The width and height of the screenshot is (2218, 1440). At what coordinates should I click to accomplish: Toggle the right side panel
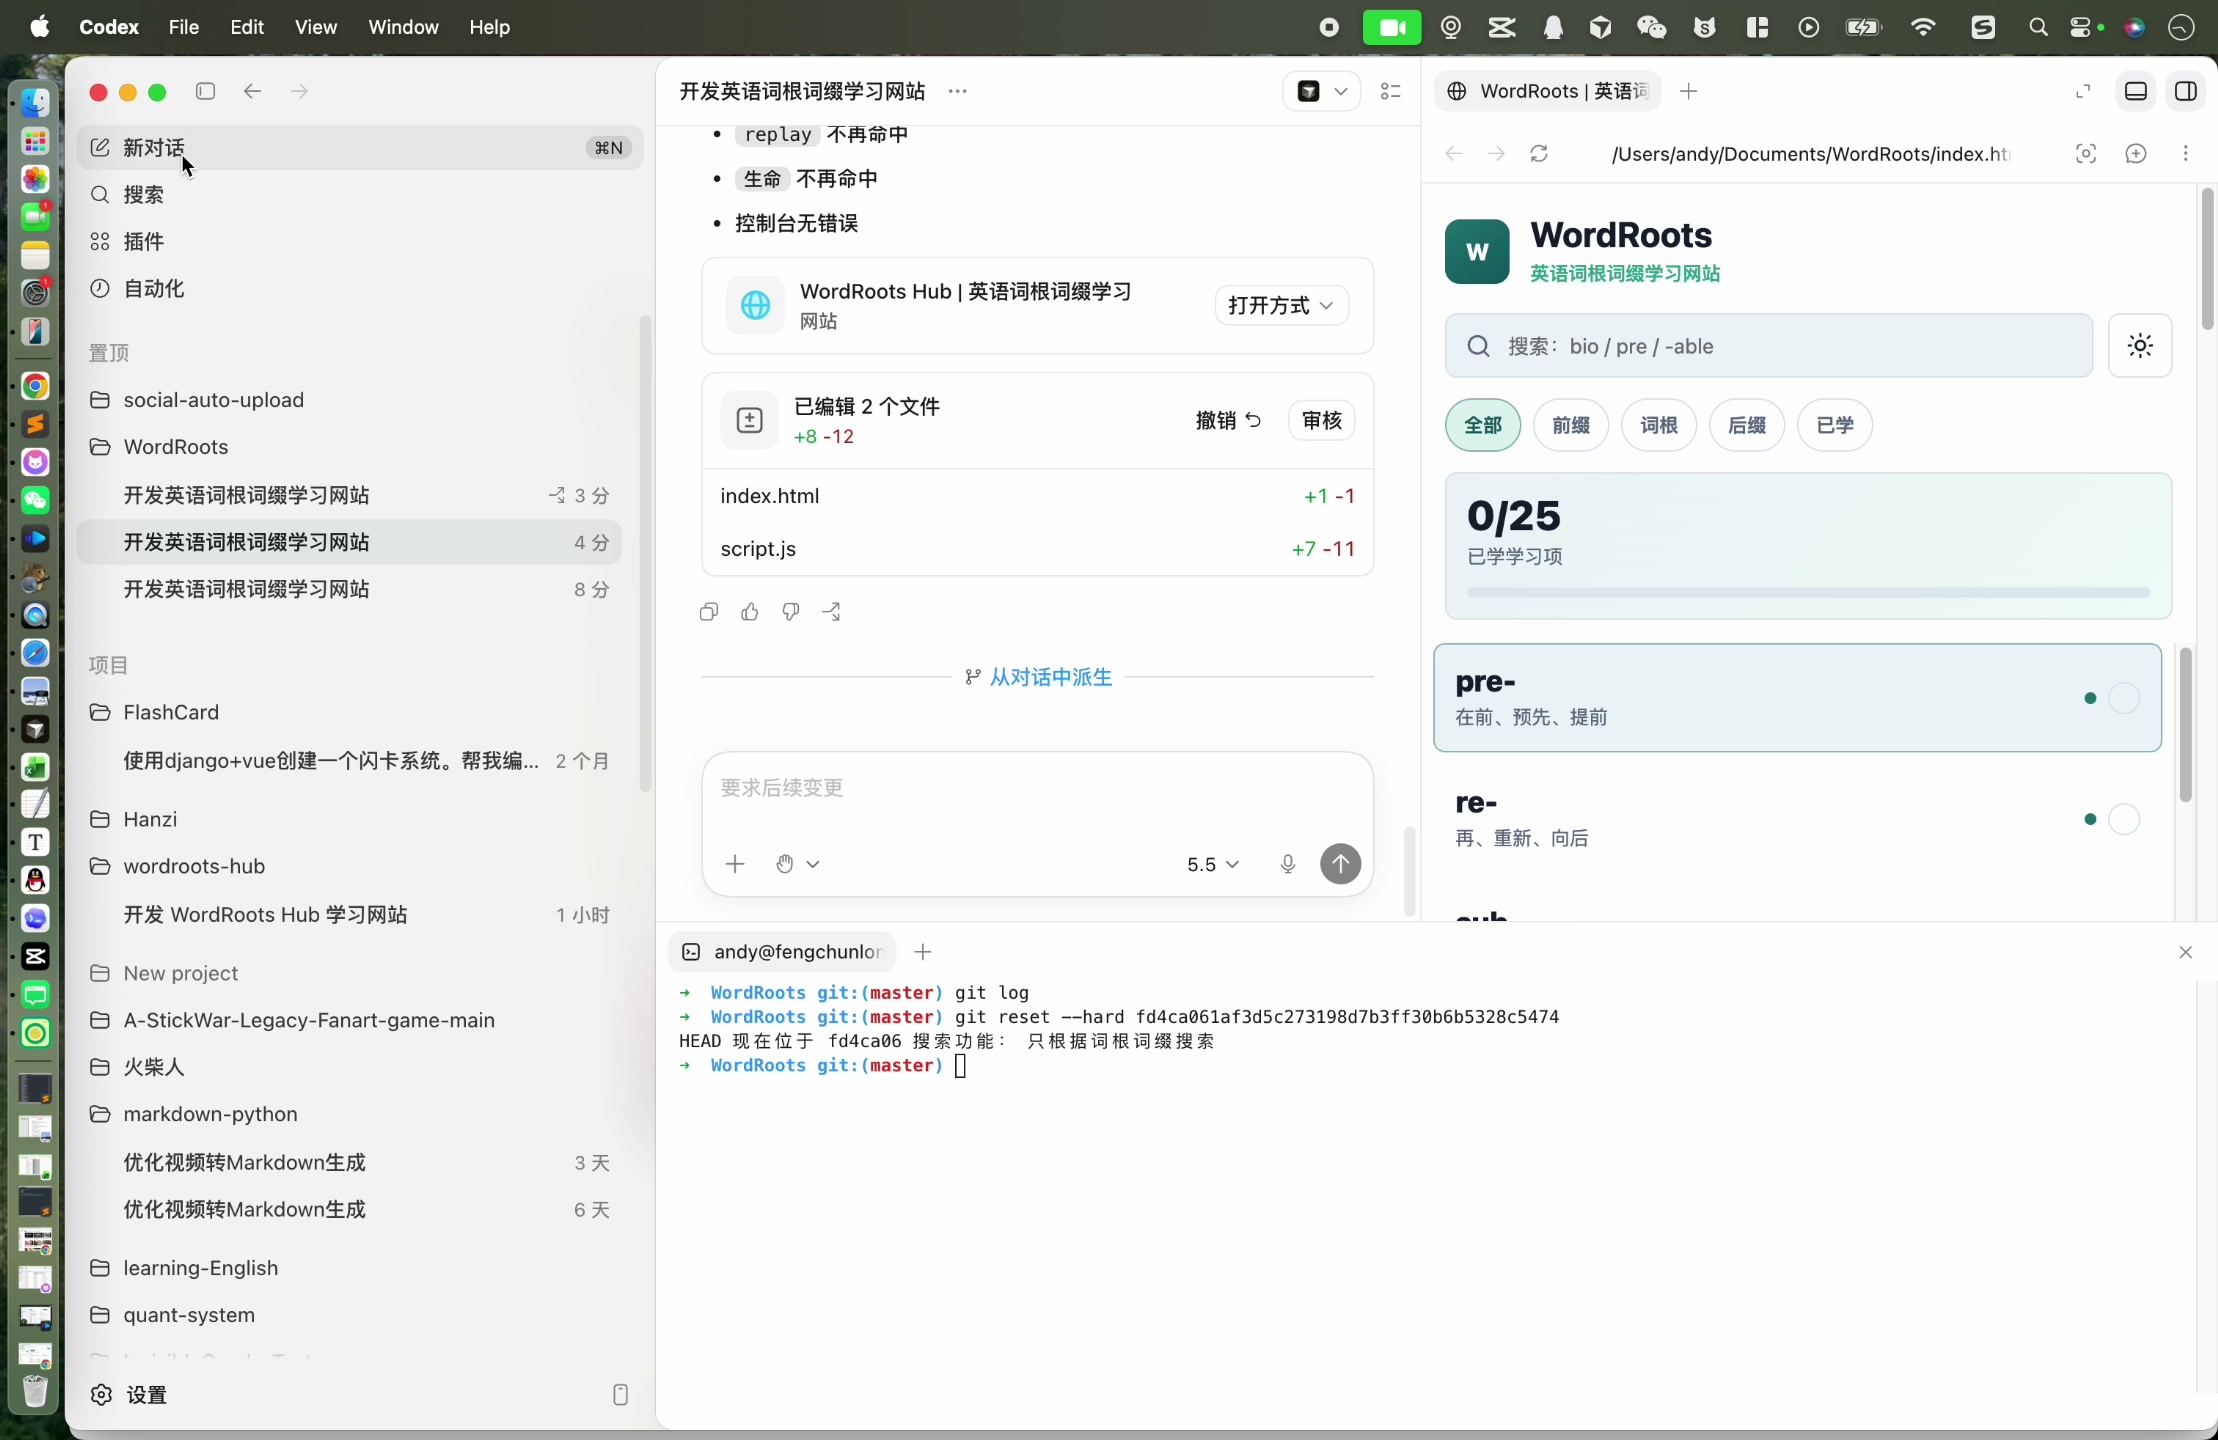tap(2186, 91)
